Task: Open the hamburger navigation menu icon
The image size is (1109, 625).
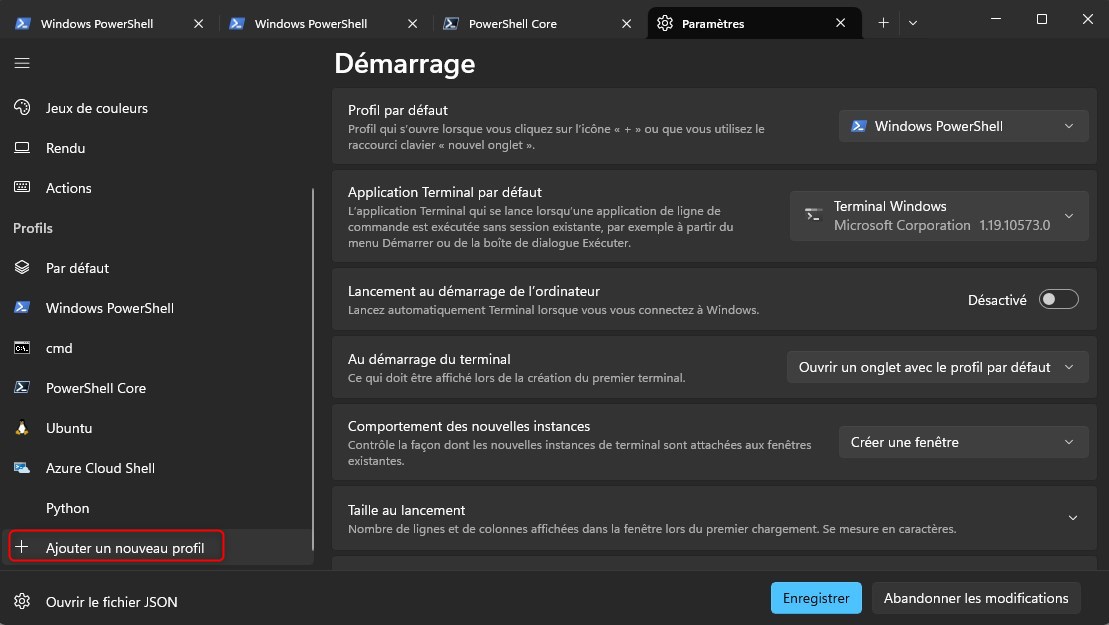Action: coord(22,63)
